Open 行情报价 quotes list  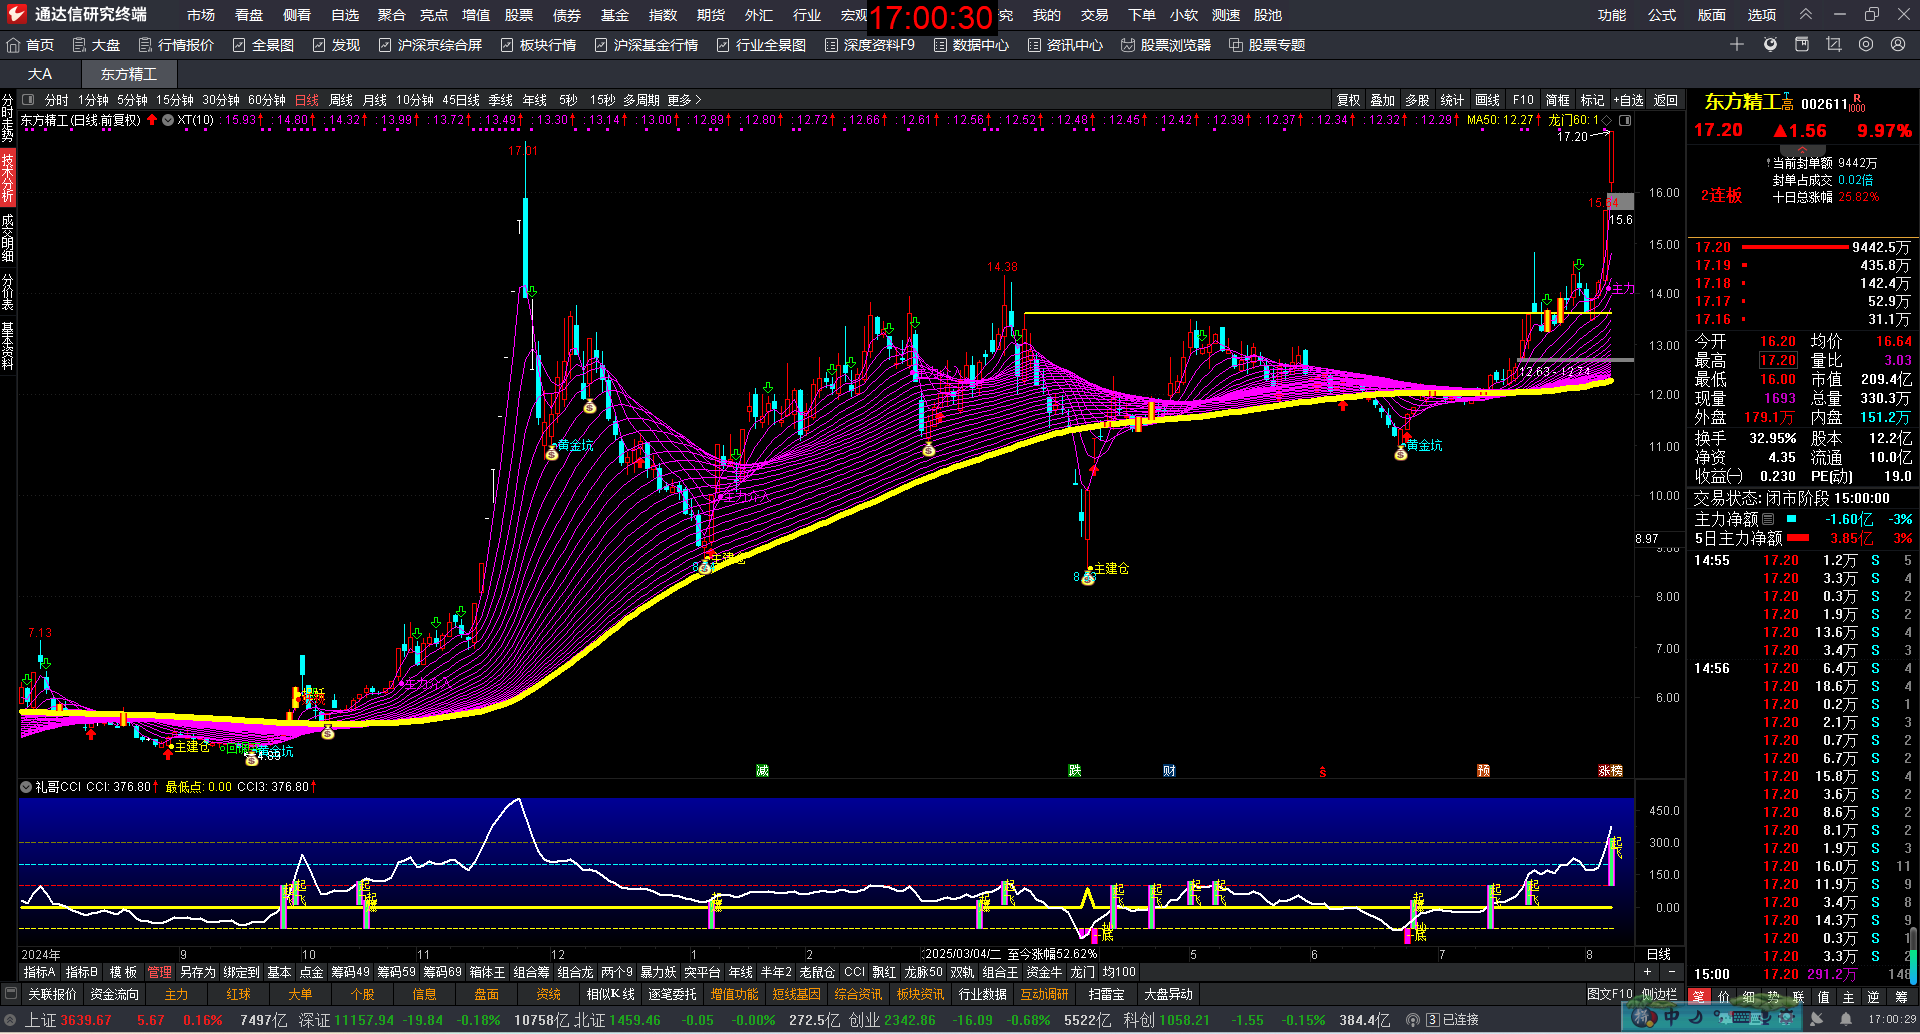[176, 45]
